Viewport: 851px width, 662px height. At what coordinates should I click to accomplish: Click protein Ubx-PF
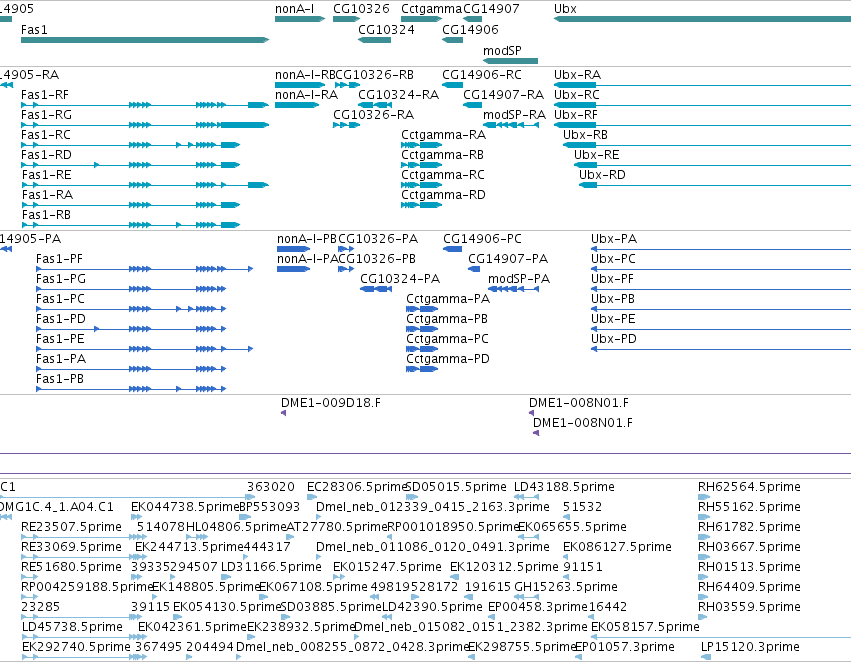pyautogui.click(x=721, y=289)
